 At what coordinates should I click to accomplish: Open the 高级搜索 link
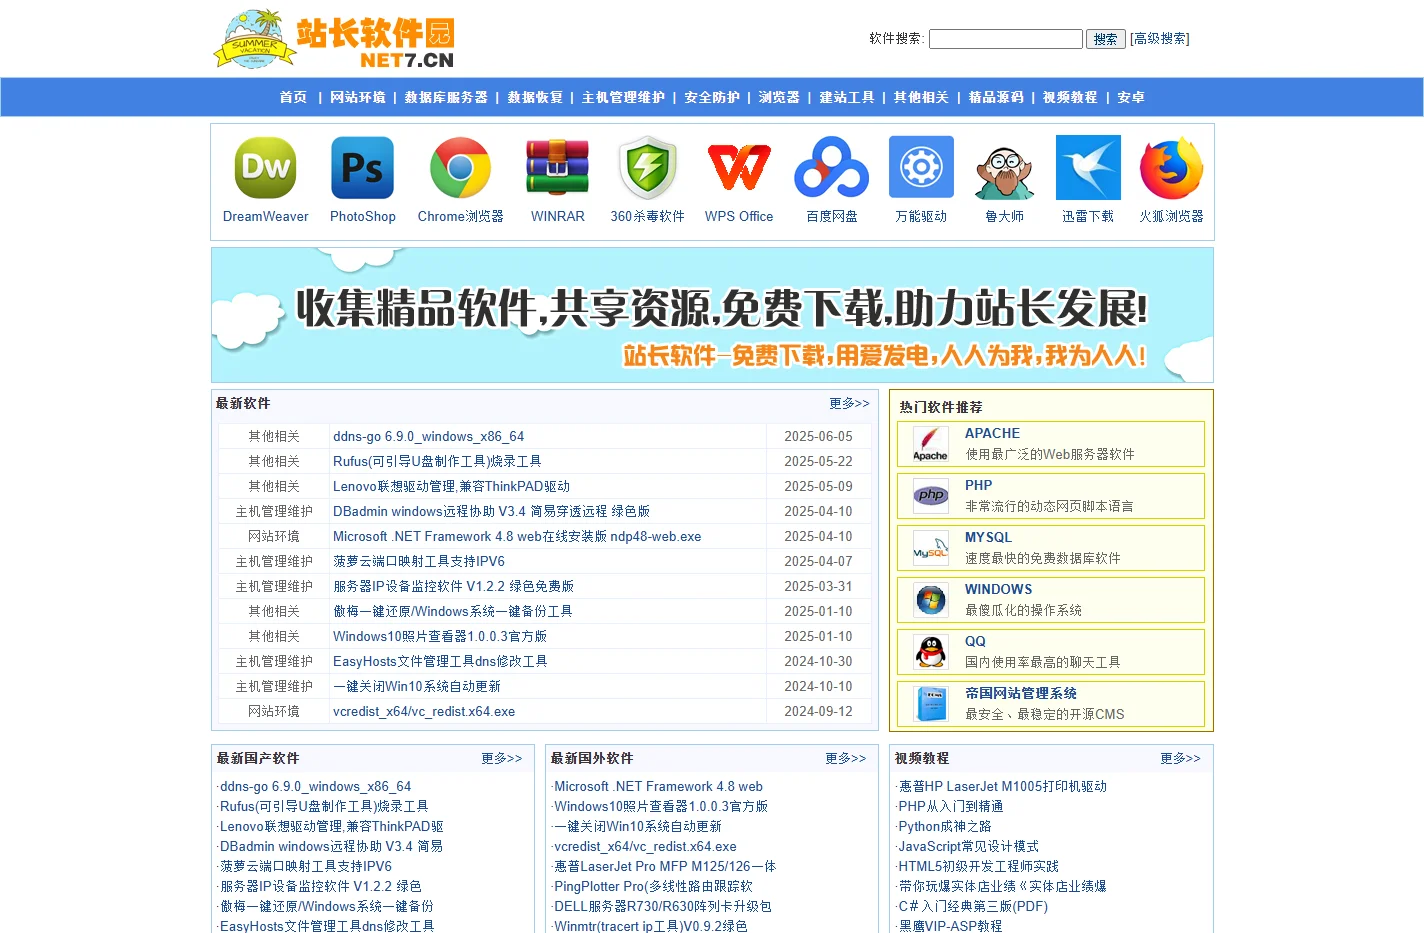1160,39
